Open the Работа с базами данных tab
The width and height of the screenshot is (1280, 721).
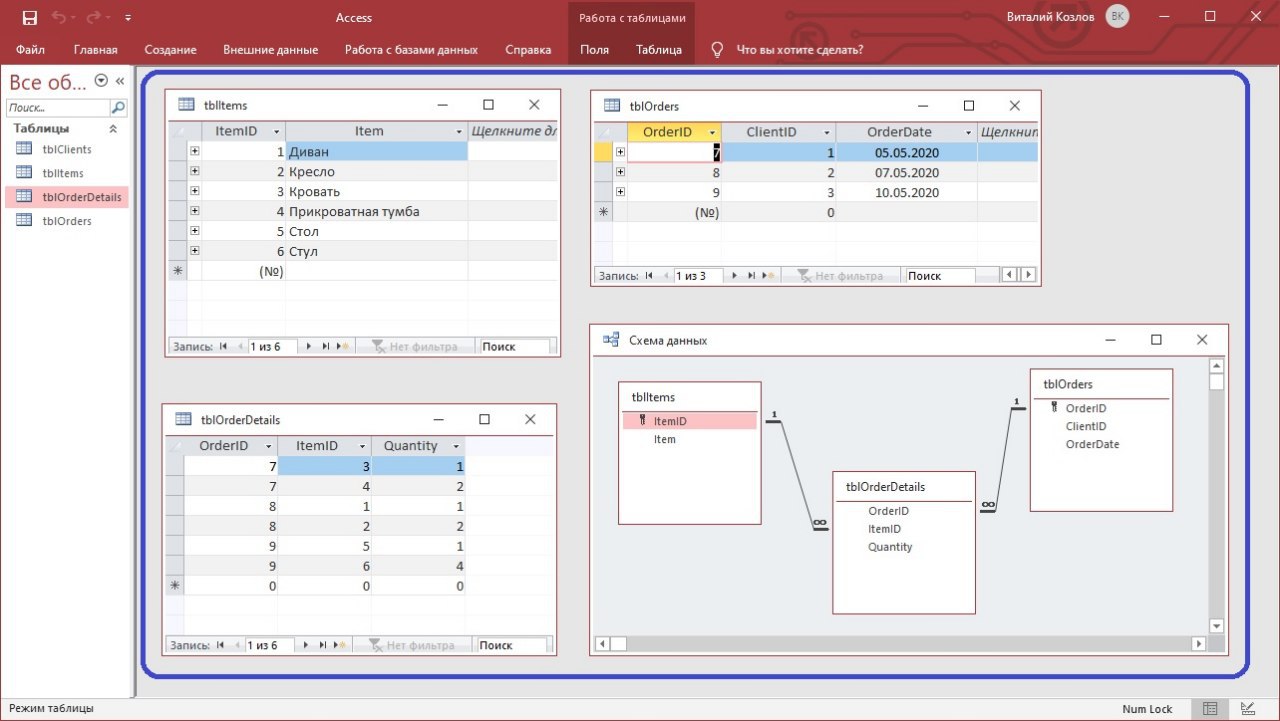(411, 50)
